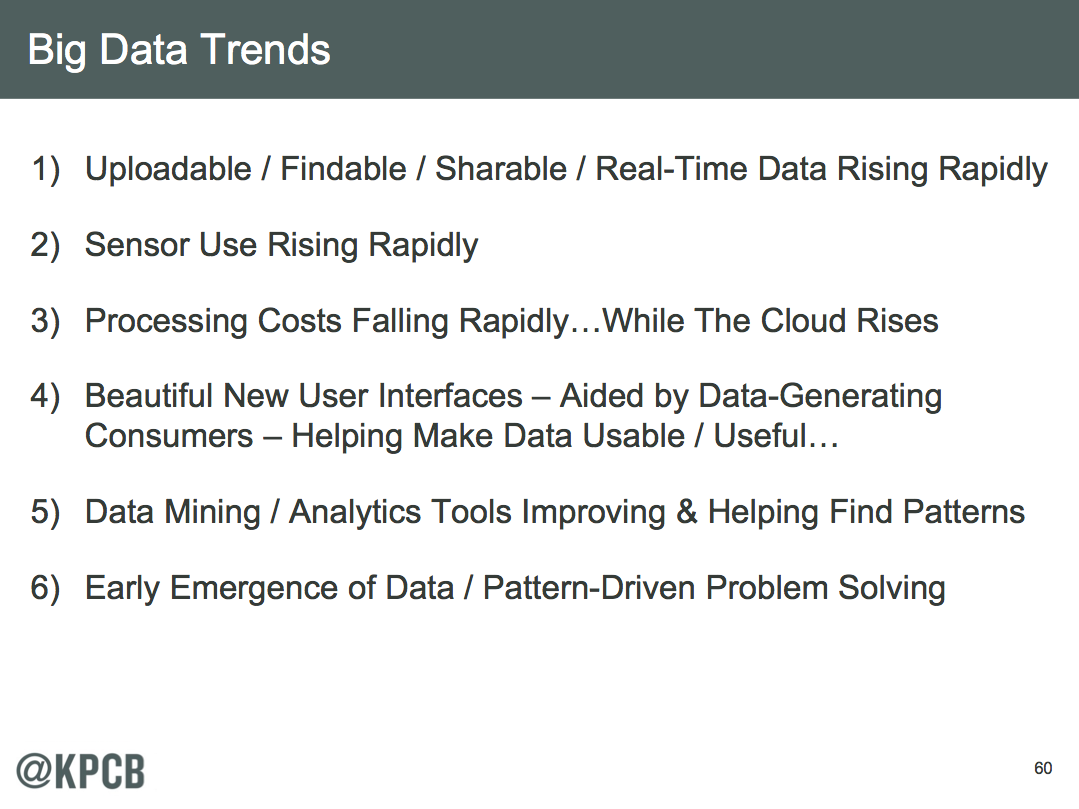Screen dimensions: 1079x809
Task: Click Consumers – Helping Make Data Usable line
Action: [462, 436]
